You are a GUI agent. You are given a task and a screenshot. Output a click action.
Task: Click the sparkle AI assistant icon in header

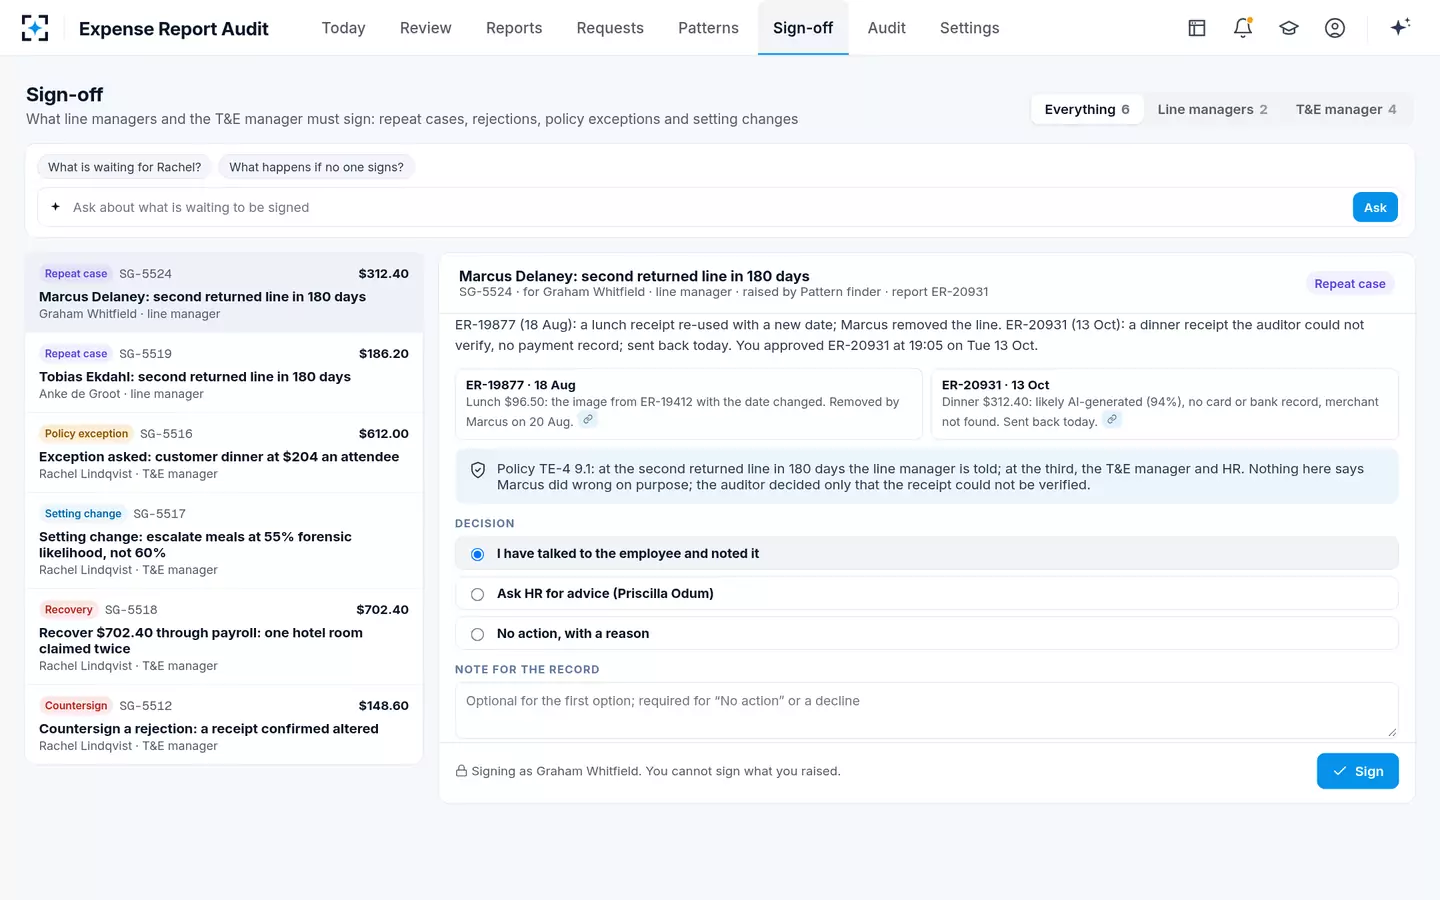coord(1400,27)
